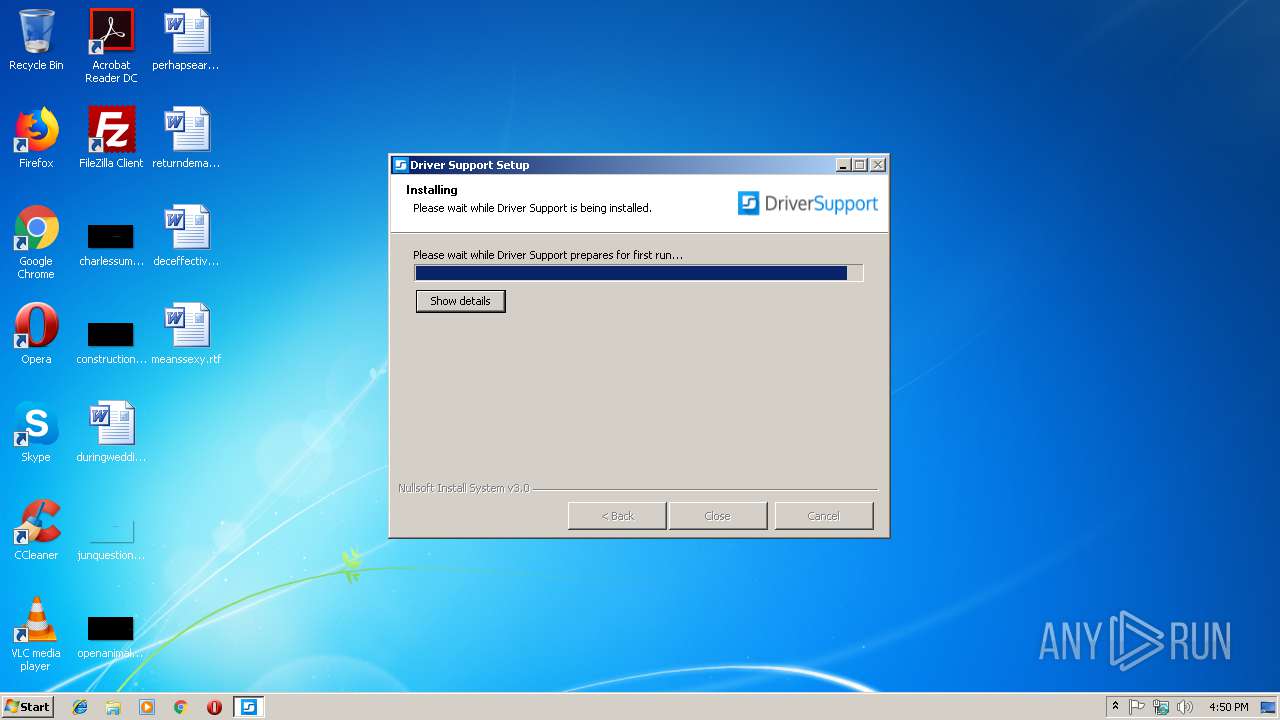
Task: Open the Firefox desktop shortcut
Action: (36, 138)
